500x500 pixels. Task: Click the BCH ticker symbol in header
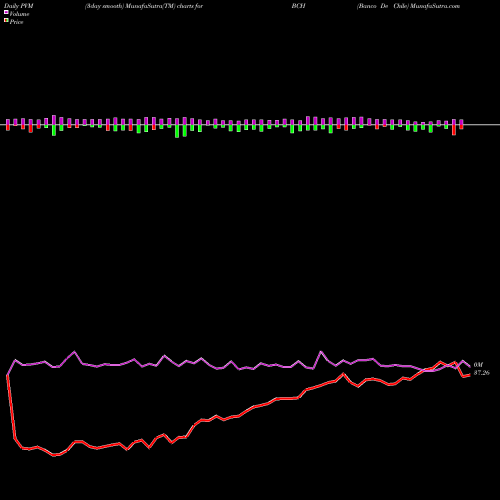coord(298,6)
